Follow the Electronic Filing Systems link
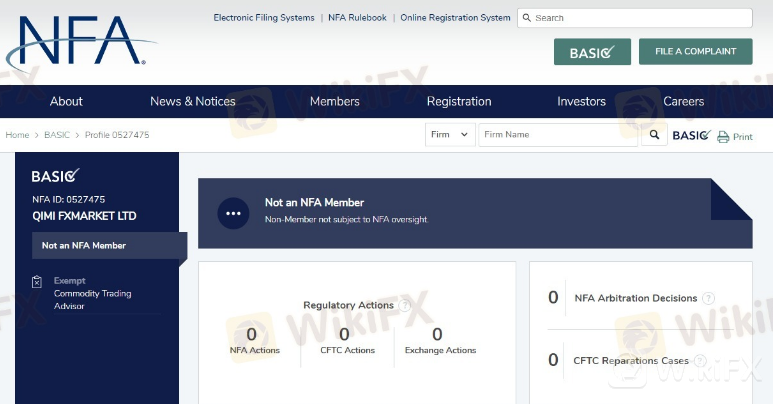This screenshot has width=773, height=404. click(263, 18)
